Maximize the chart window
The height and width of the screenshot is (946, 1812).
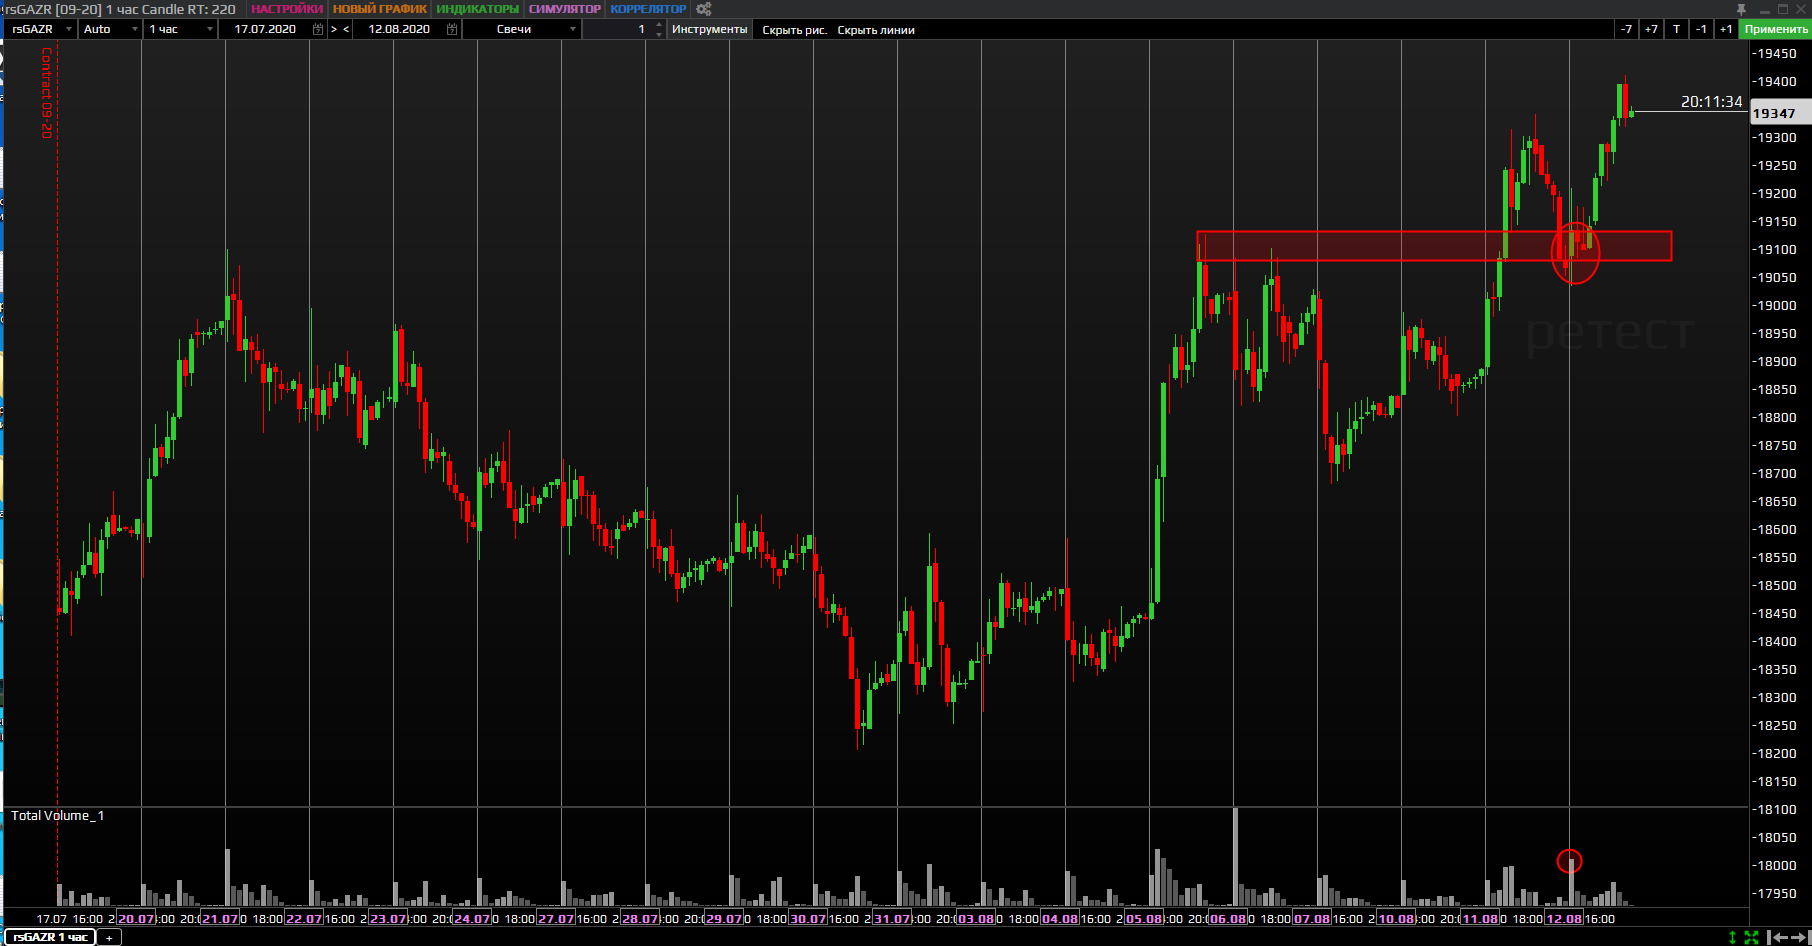[1783, 9]
